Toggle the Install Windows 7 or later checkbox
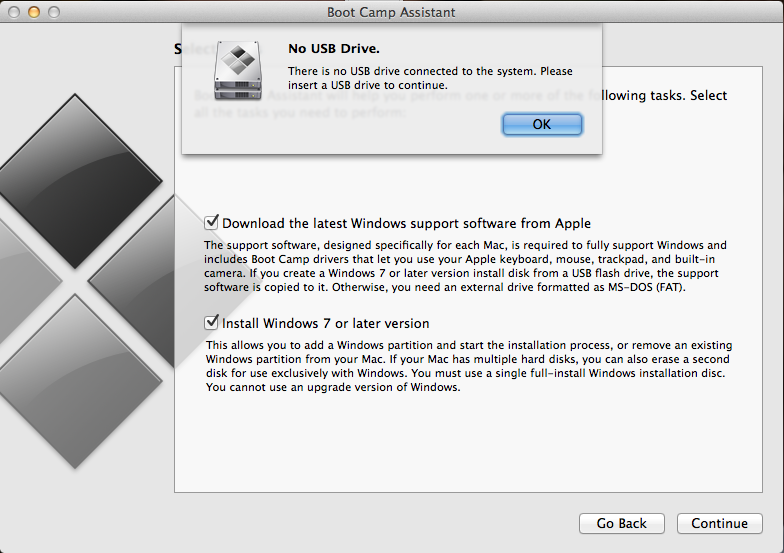The image size is (784, 553). [x=212, y=322]
